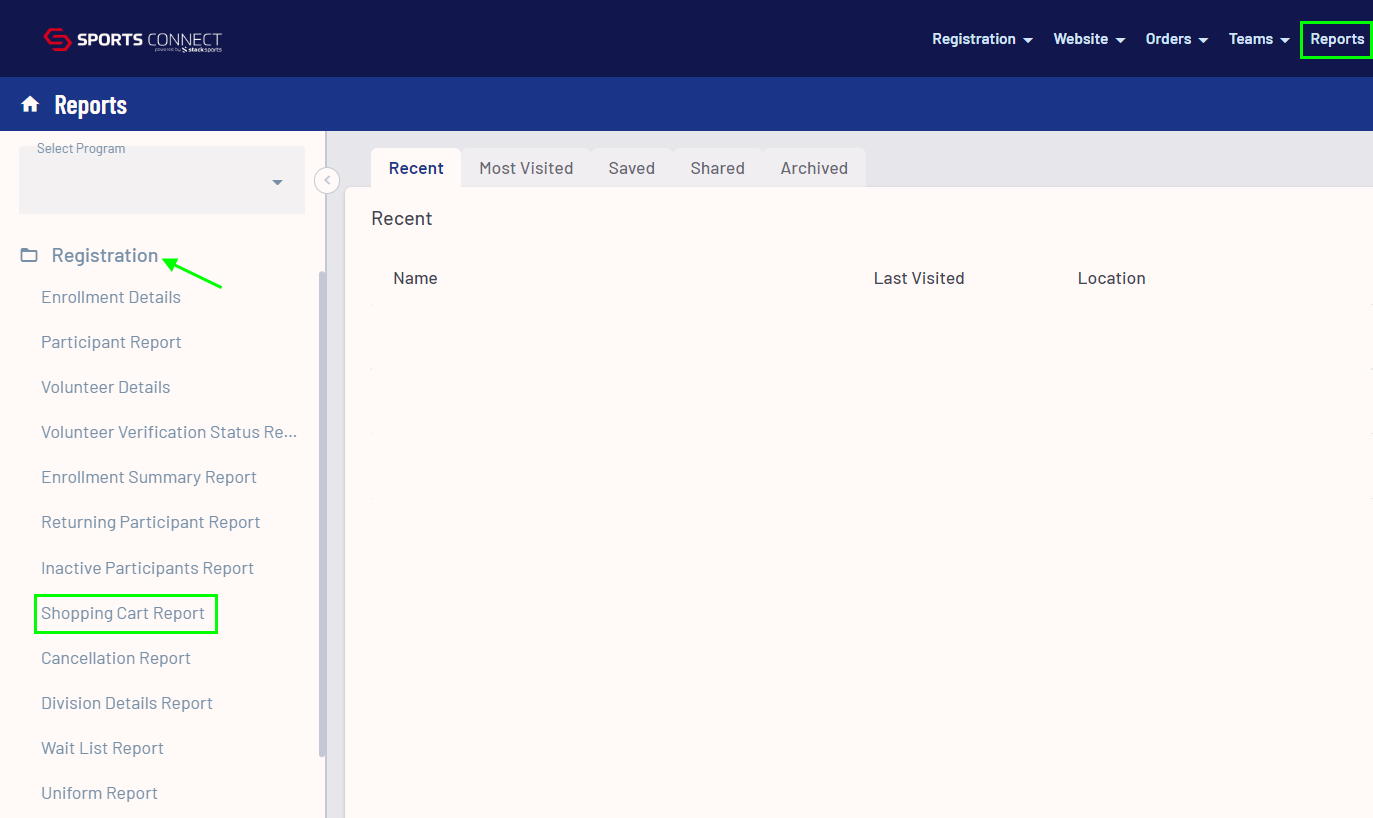The image size is (1373, 818).
Task: Expand the Teams dropdown menu
Action: tap(1259, 39)
